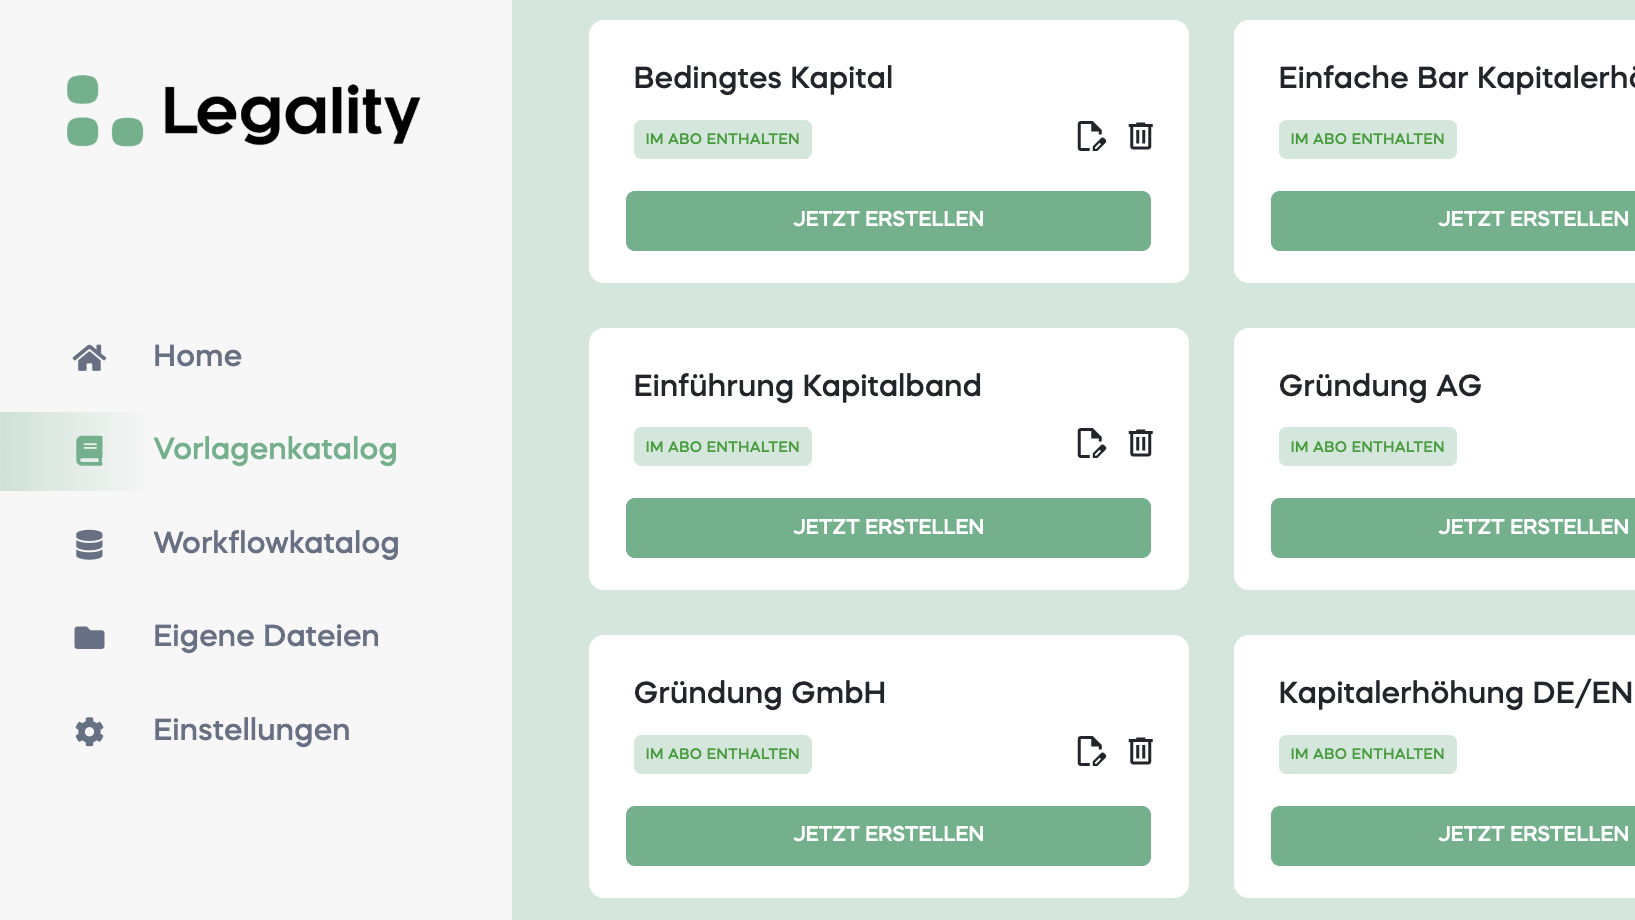Start creating the Gründung AG template
Viewport: 1635px width, 920px height.
click(1452, 527)
